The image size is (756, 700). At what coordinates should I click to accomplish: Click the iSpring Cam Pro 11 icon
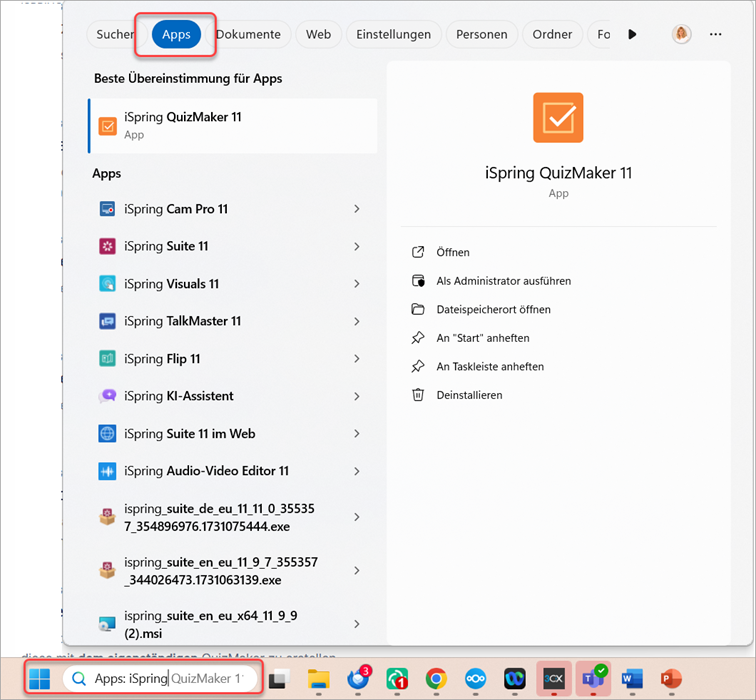coord(108,209)
